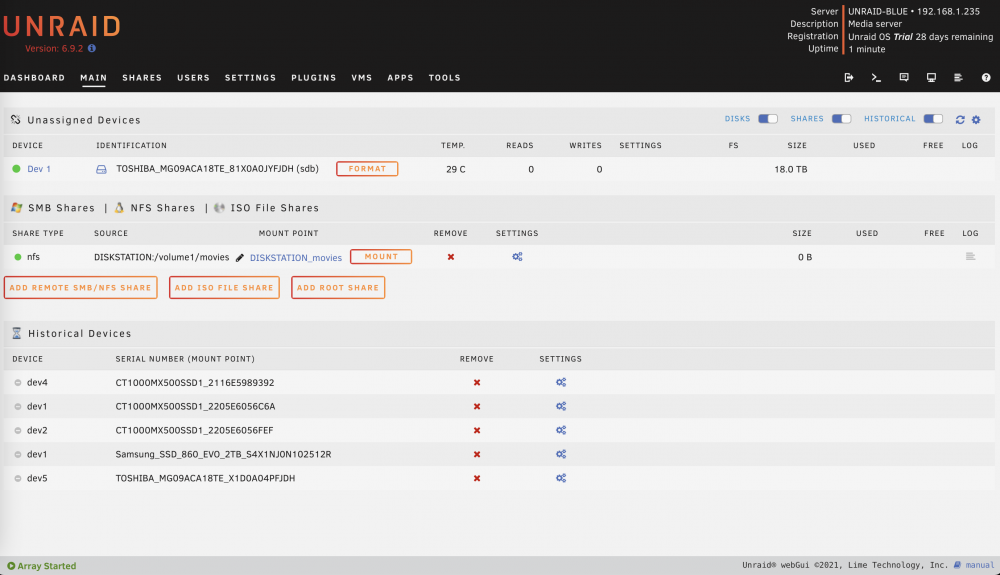Open the SETTINGS tab
1000x575 pixels.
pyautogui.click(x=250, y=78)
